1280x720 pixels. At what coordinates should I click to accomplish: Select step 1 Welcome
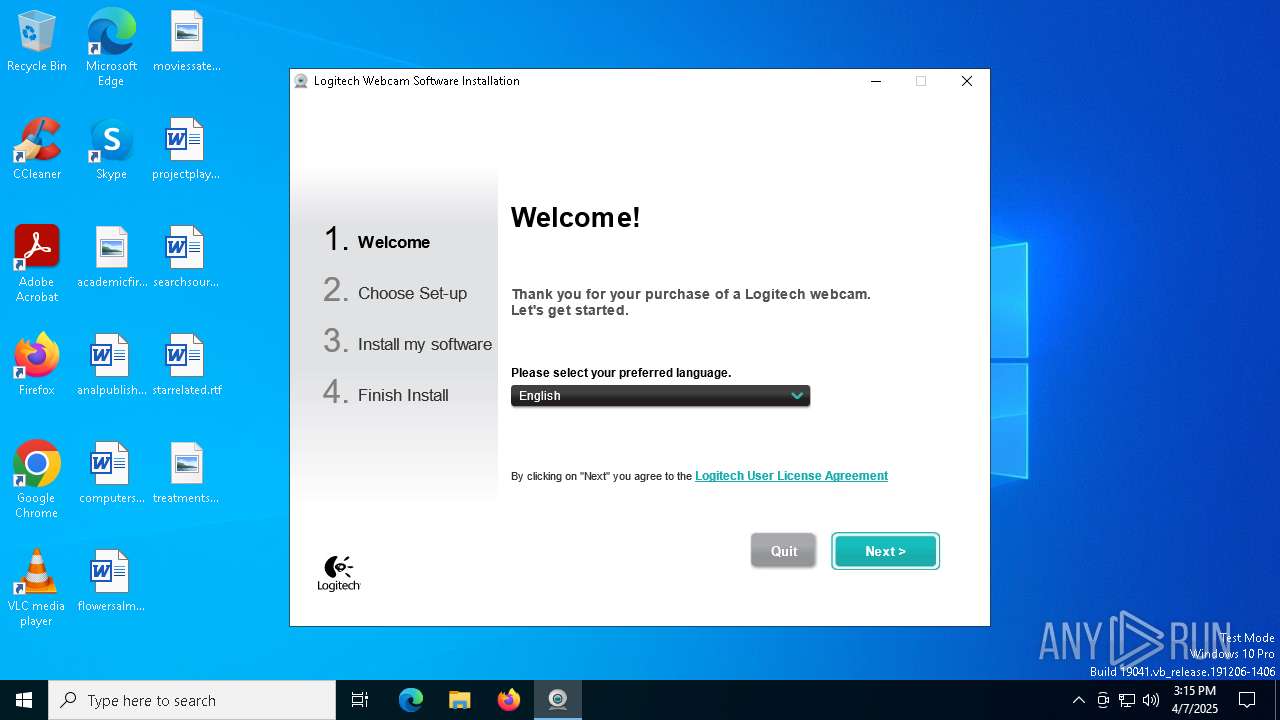[x=377, y=241]
